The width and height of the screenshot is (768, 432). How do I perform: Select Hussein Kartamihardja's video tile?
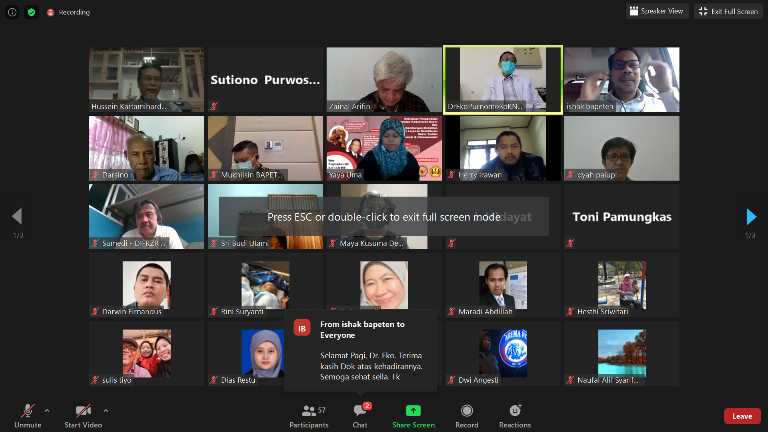pos(146,79)
